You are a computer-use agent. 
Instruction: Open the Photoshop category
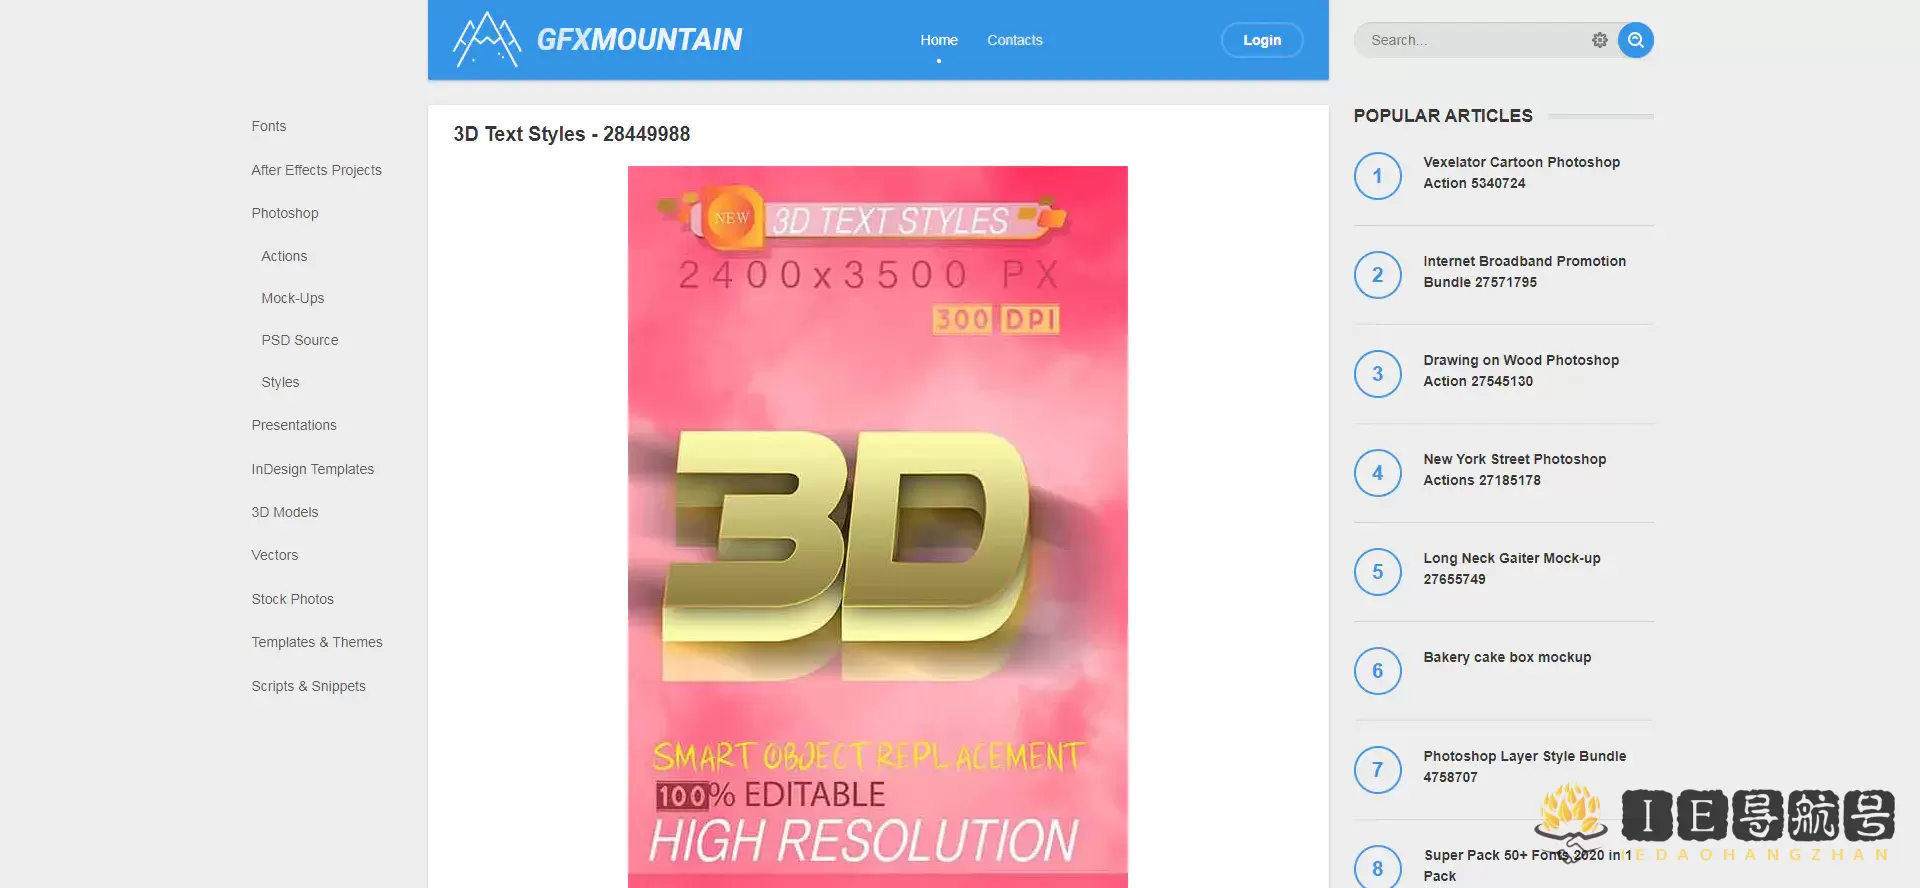[x=285, y=213]
